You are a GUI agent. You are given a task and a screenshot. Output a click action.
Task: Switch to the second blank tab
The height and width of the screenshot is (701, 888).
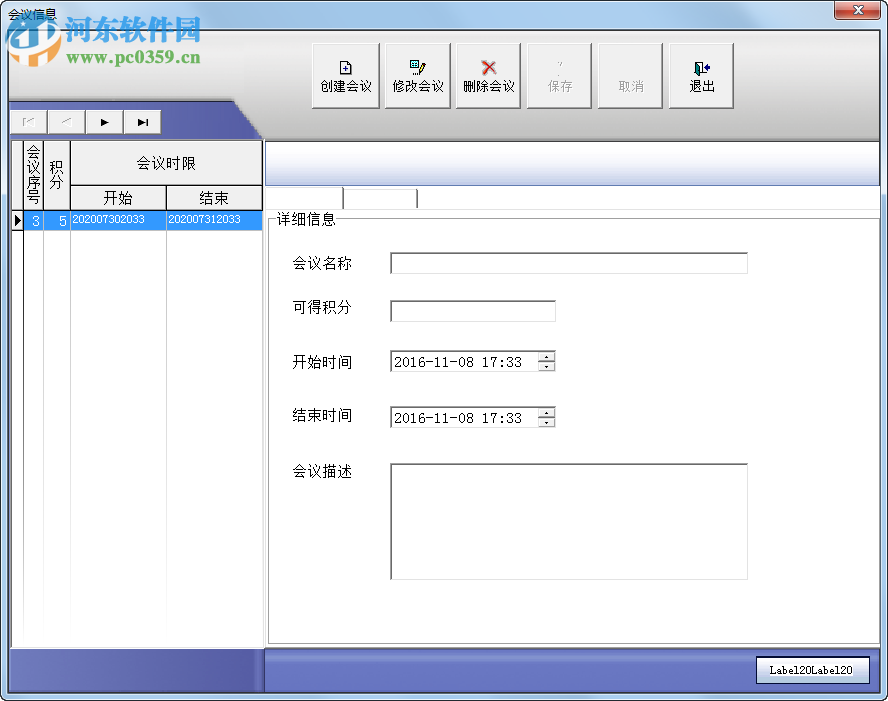pos(381,199)
